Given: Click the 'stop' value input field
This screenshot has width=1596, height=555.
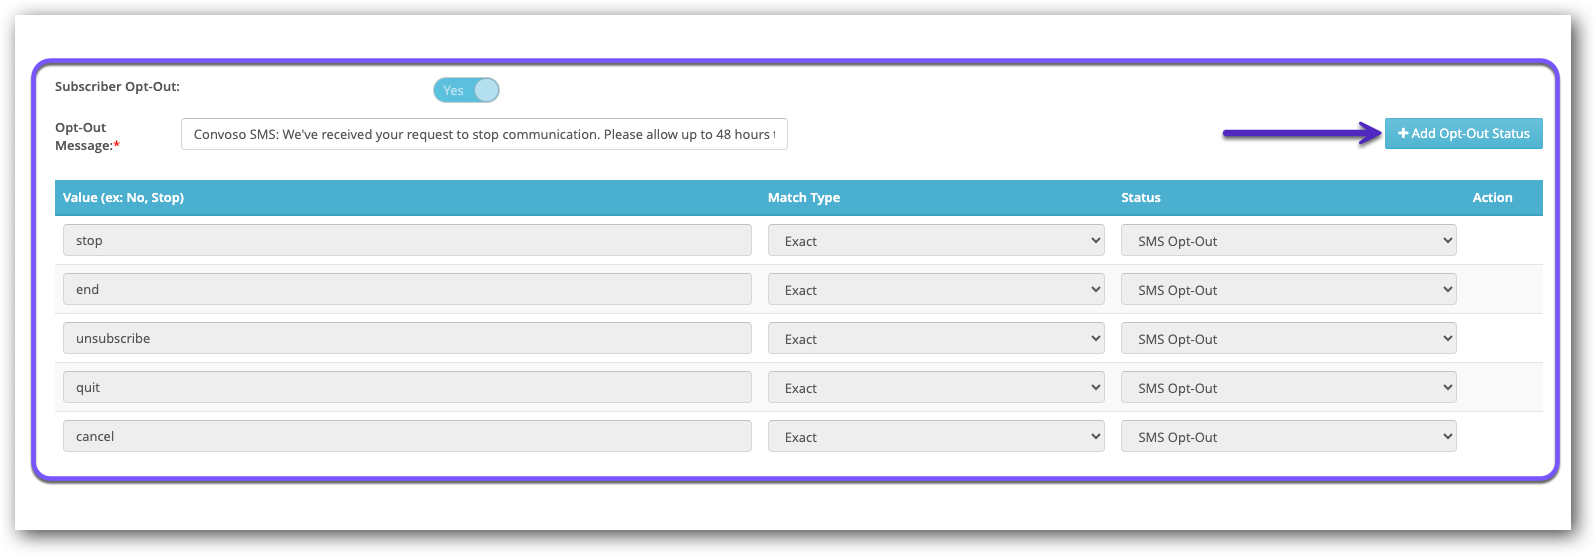Looking at the screenshot, I should (407, 240).
